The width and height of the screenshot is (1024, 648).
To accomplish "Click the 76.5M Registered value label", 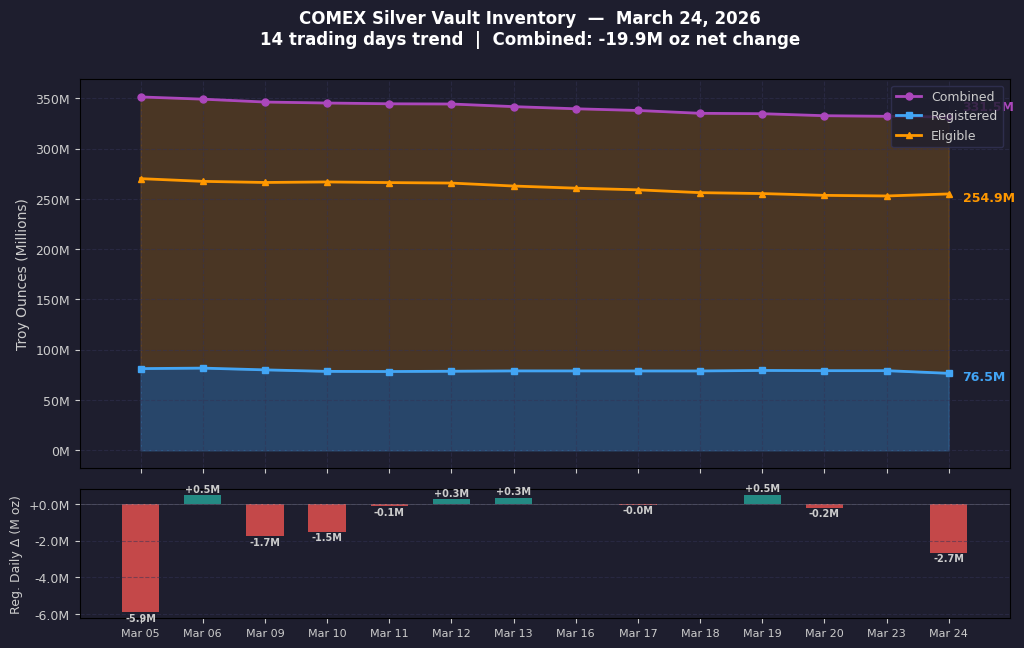I will [x=984, y=376].
